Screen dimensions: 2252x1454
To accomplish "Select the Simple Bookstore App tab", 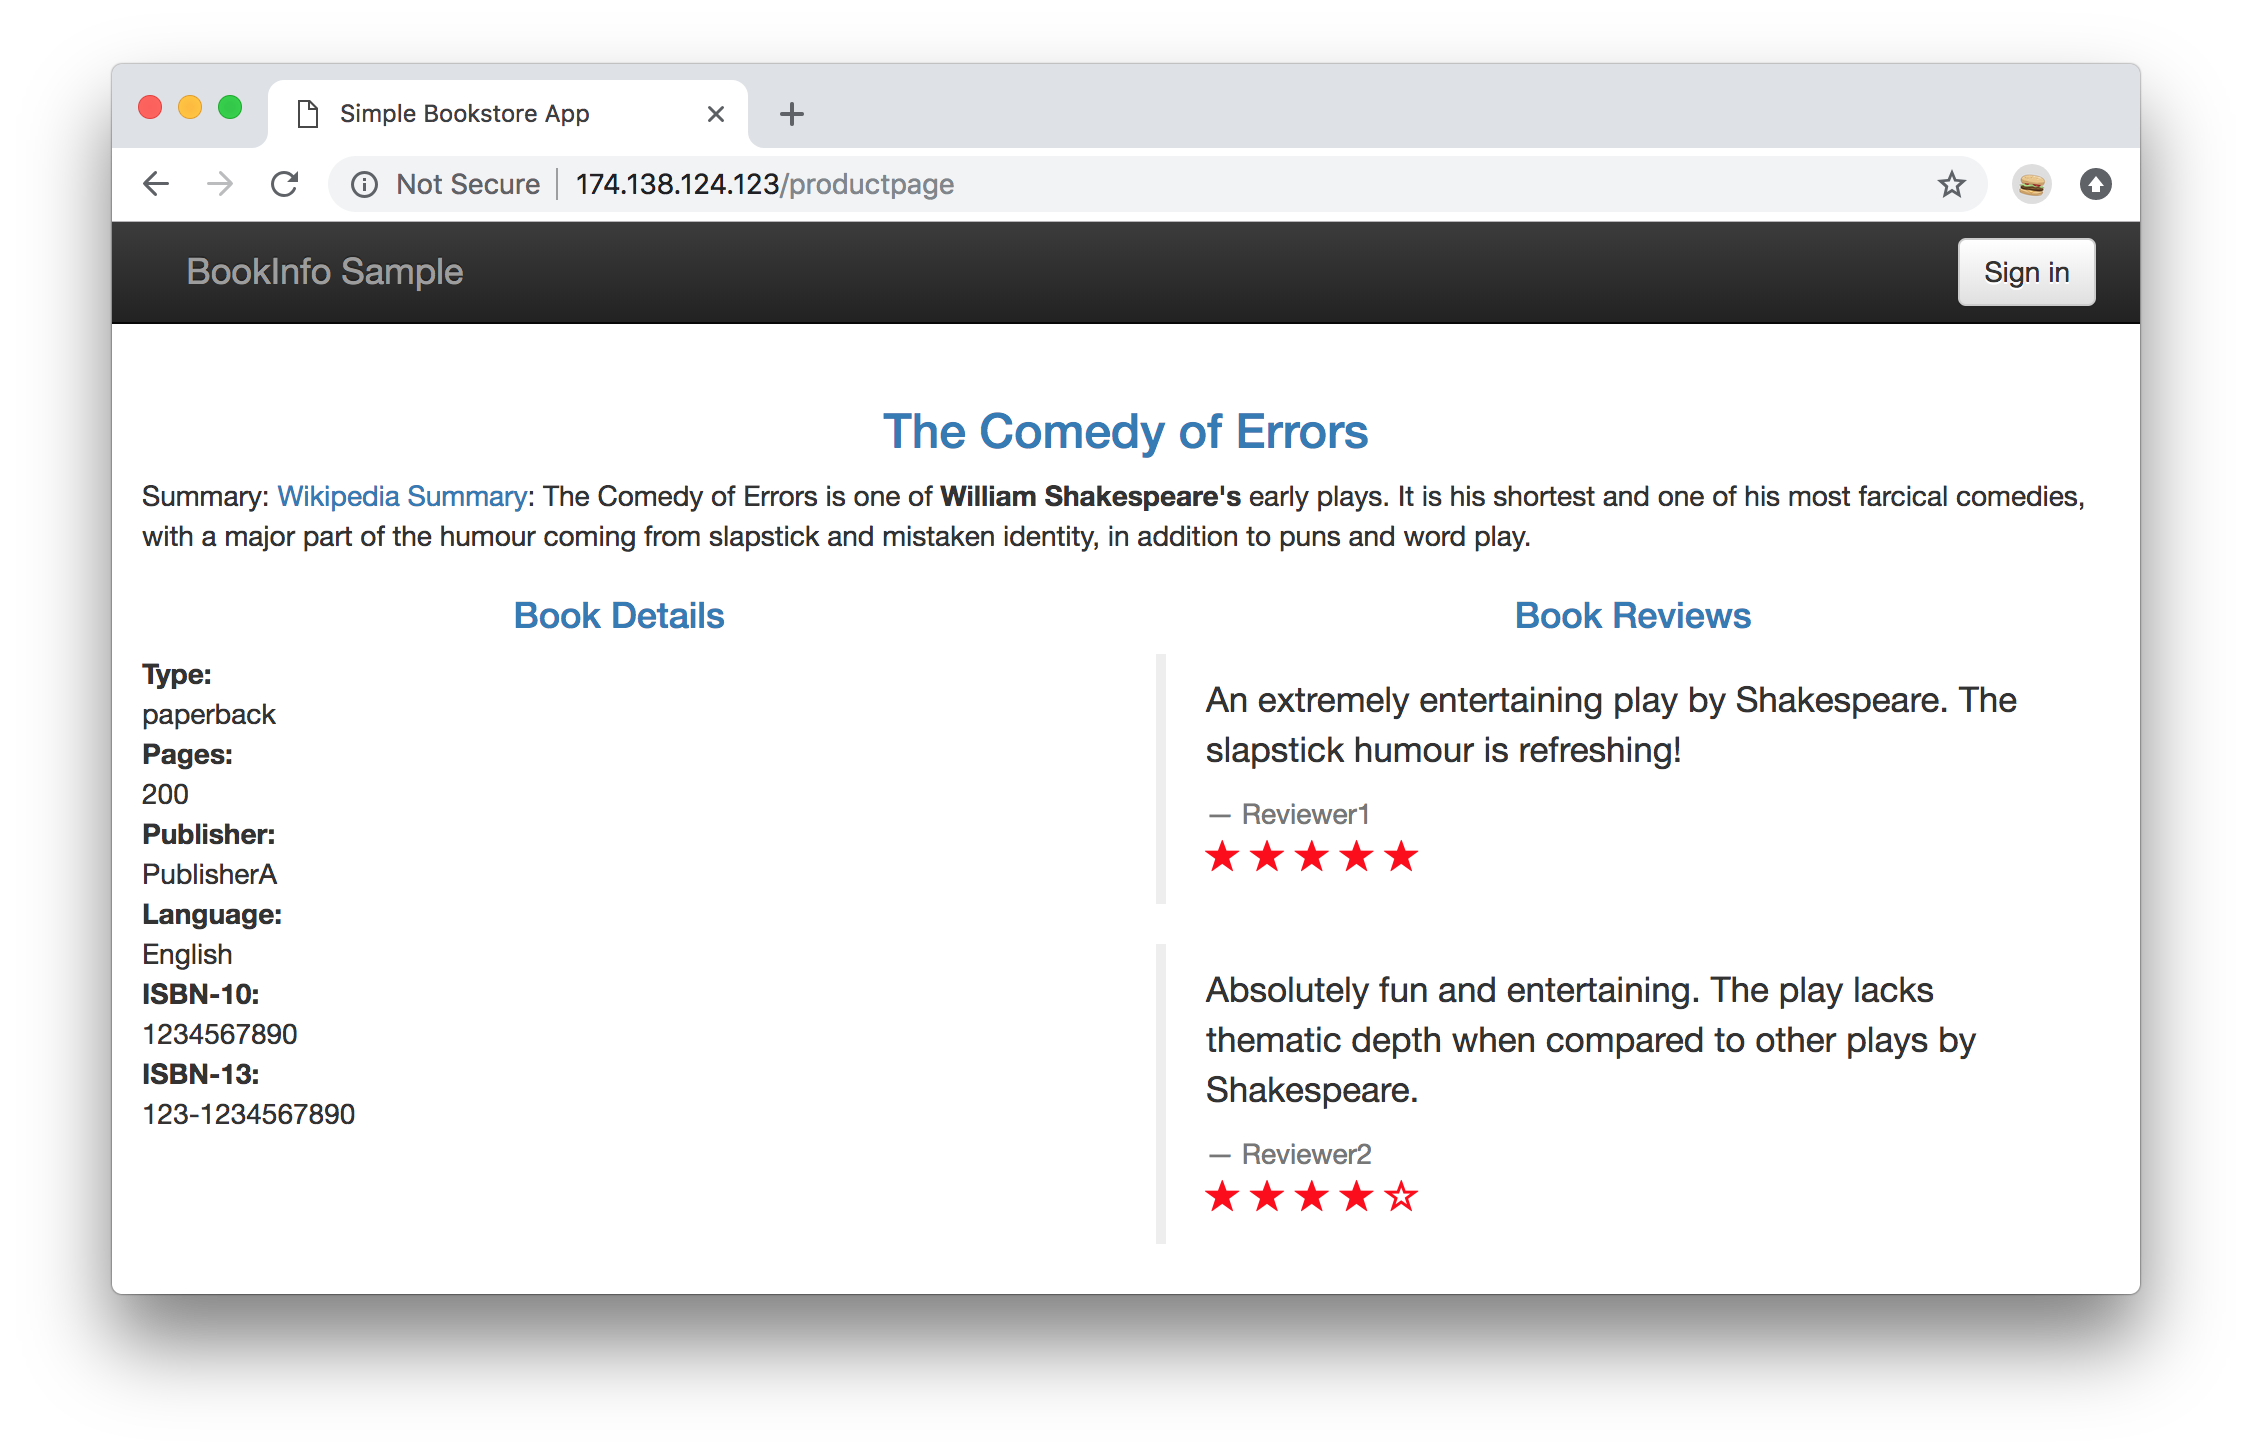I will [x=466, y=113].
